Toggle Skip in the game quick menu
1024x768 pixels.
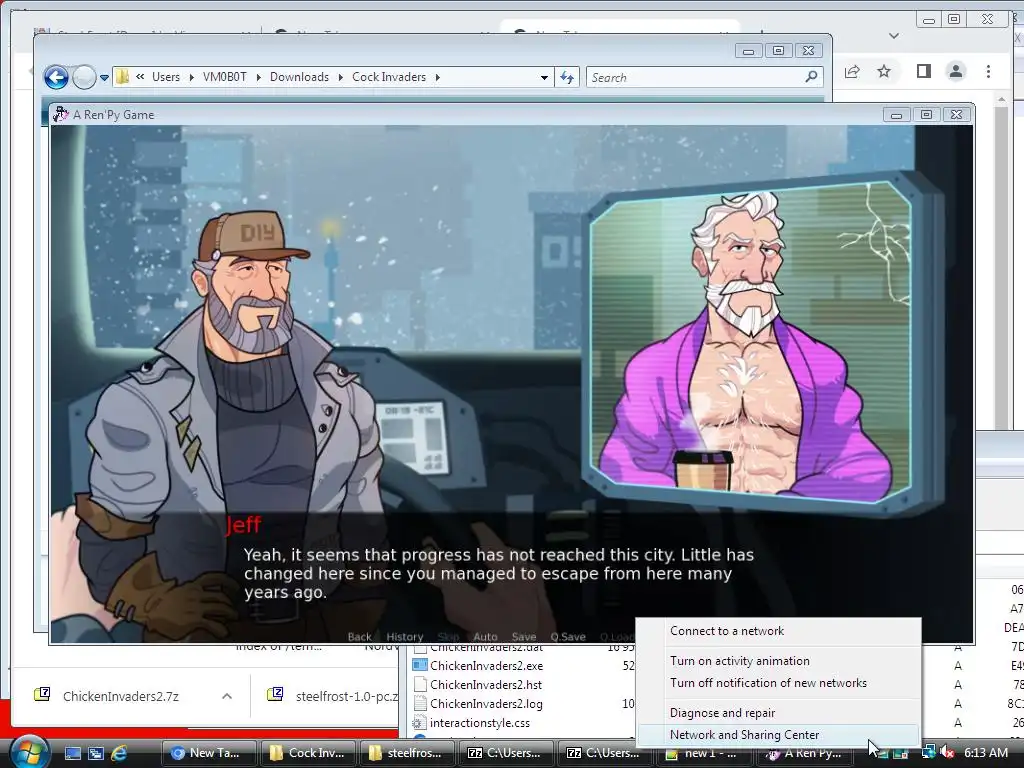point(448,637)
